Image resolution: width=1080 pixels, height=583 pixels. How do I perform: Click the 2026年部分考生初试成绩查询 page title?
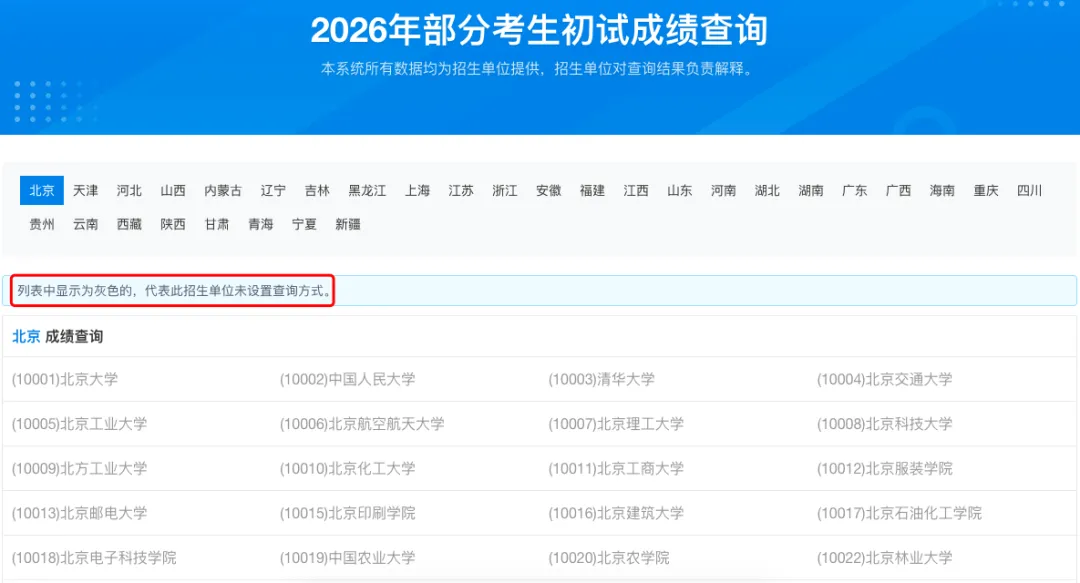click(x=539, y=30)
